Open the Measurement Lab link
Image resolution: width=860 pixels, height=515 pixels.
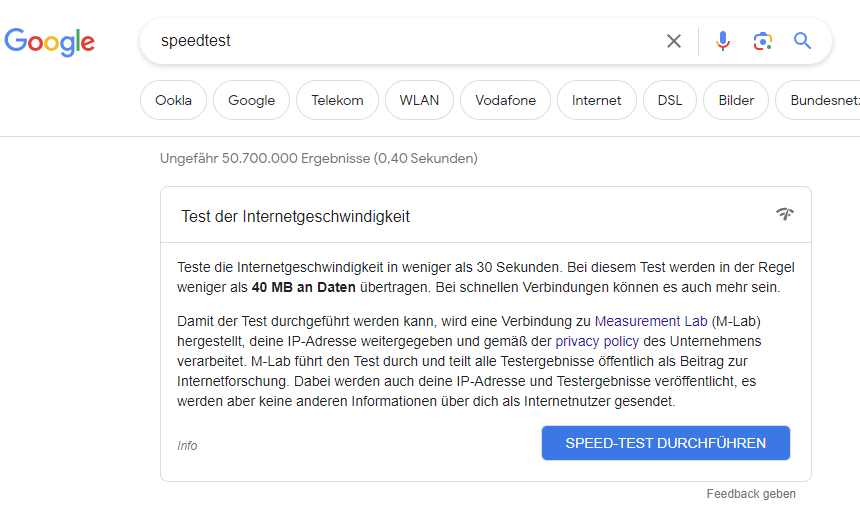[x=651, y=321]
